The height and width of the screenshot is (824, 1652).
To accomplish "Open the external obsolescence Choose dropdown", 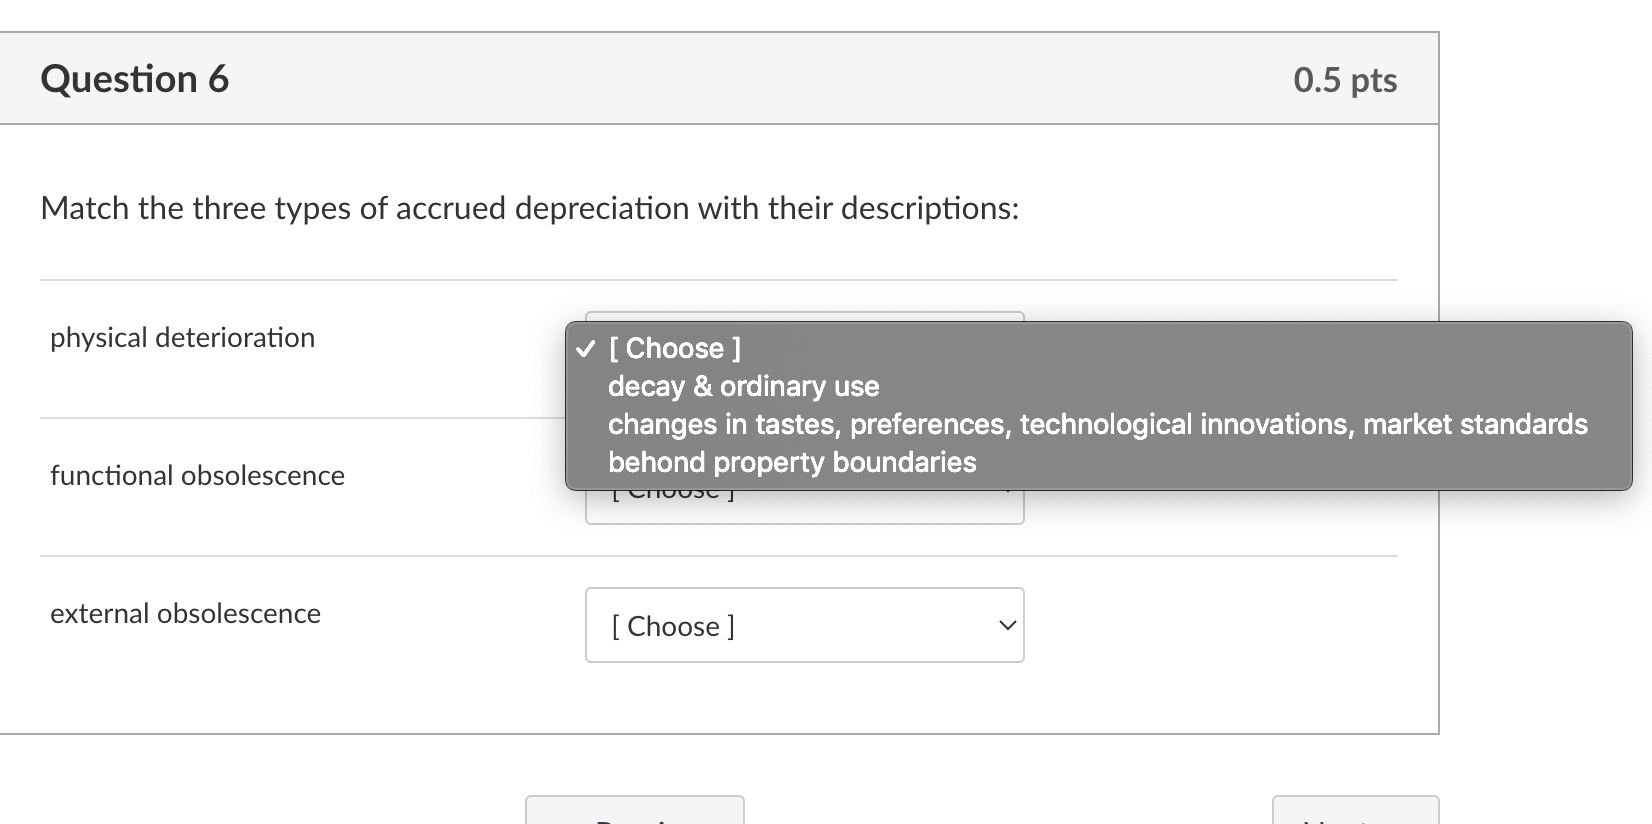I will [804, 625].
